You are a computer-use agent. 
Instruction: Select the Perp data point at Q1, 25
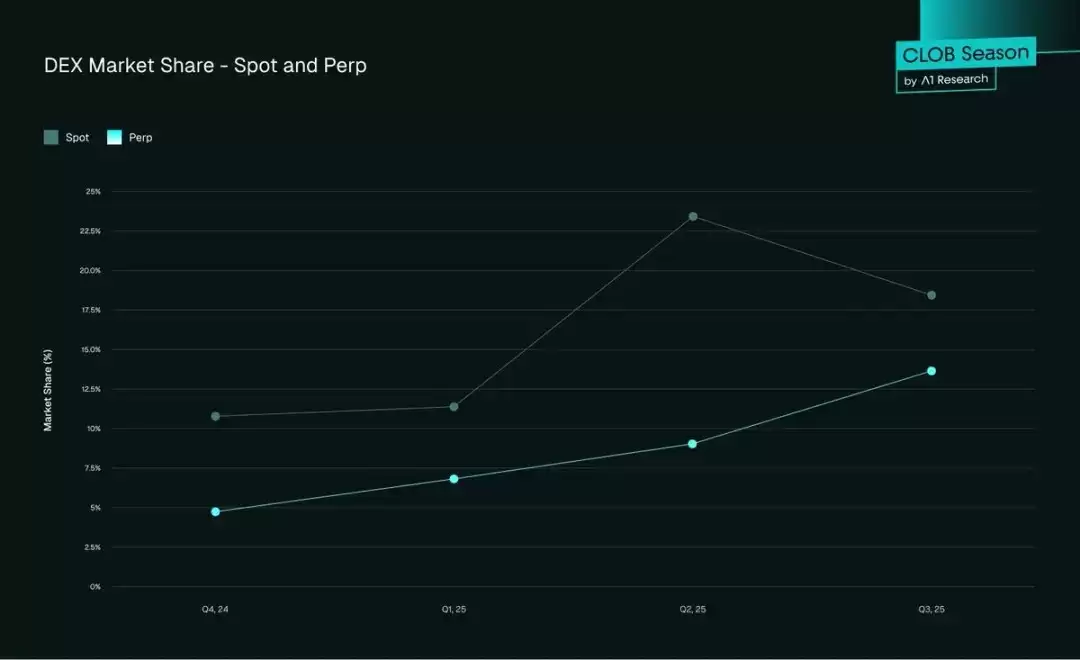pos(454,478)
